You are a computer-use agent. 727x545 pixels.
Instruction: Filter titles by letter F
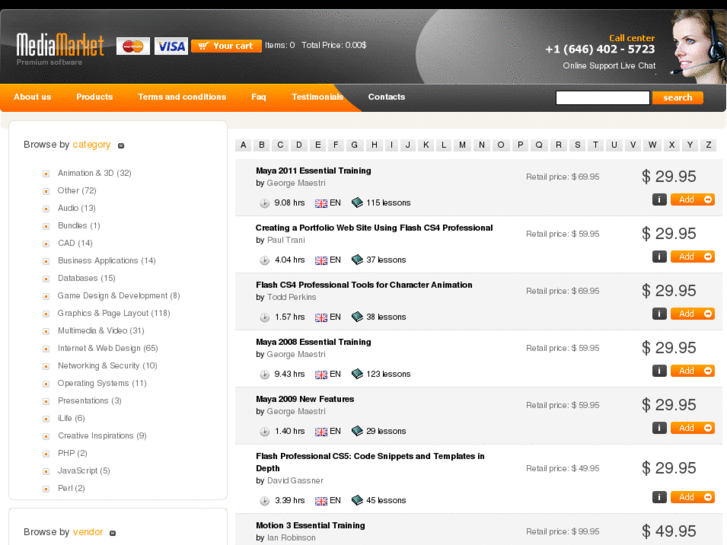(336, 145)
